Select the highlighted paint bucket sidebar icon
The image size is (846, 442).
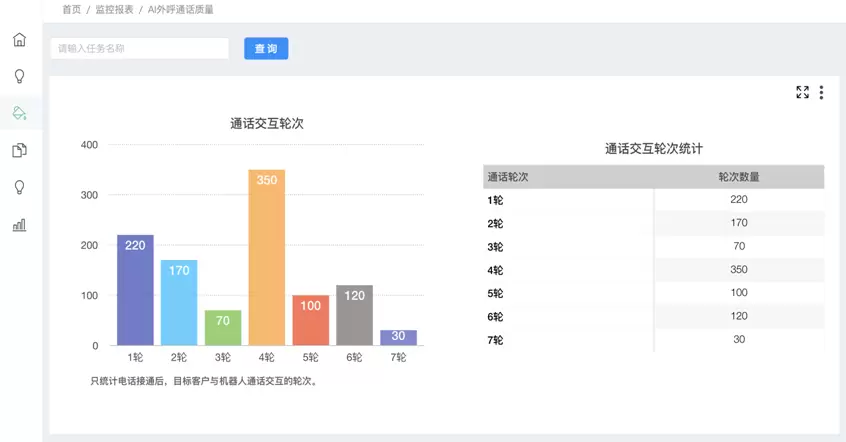tap(19, 113)
